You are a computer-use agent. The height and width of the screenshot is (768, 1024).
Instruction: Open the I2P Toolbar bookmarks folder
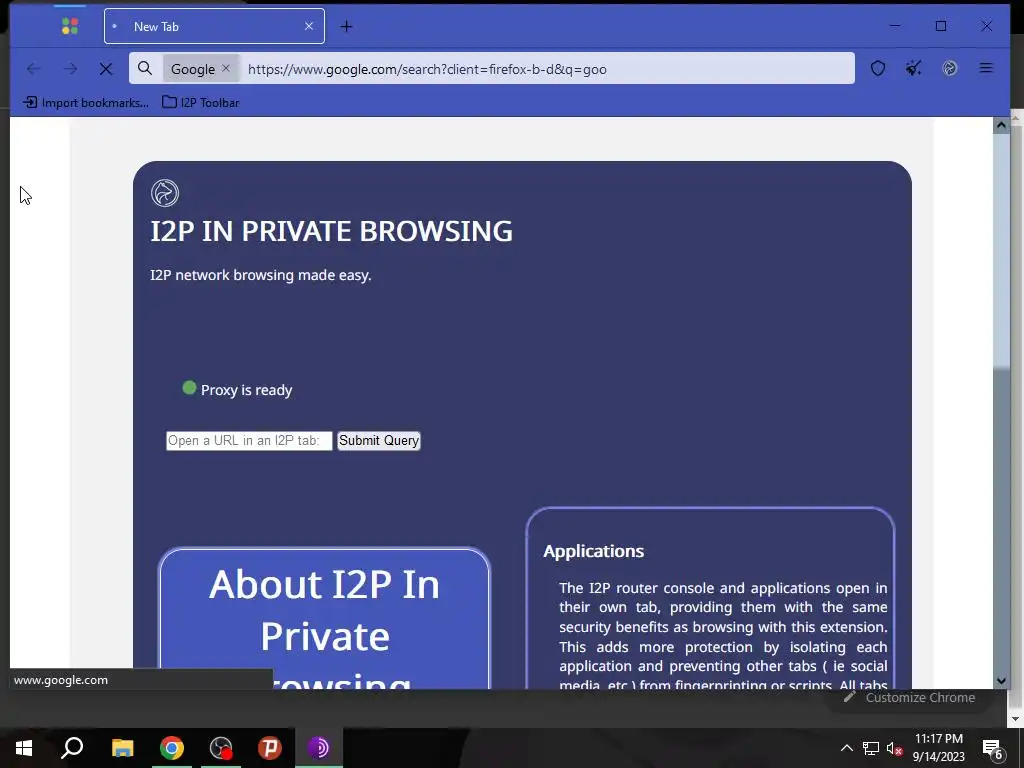click(200, 103)
